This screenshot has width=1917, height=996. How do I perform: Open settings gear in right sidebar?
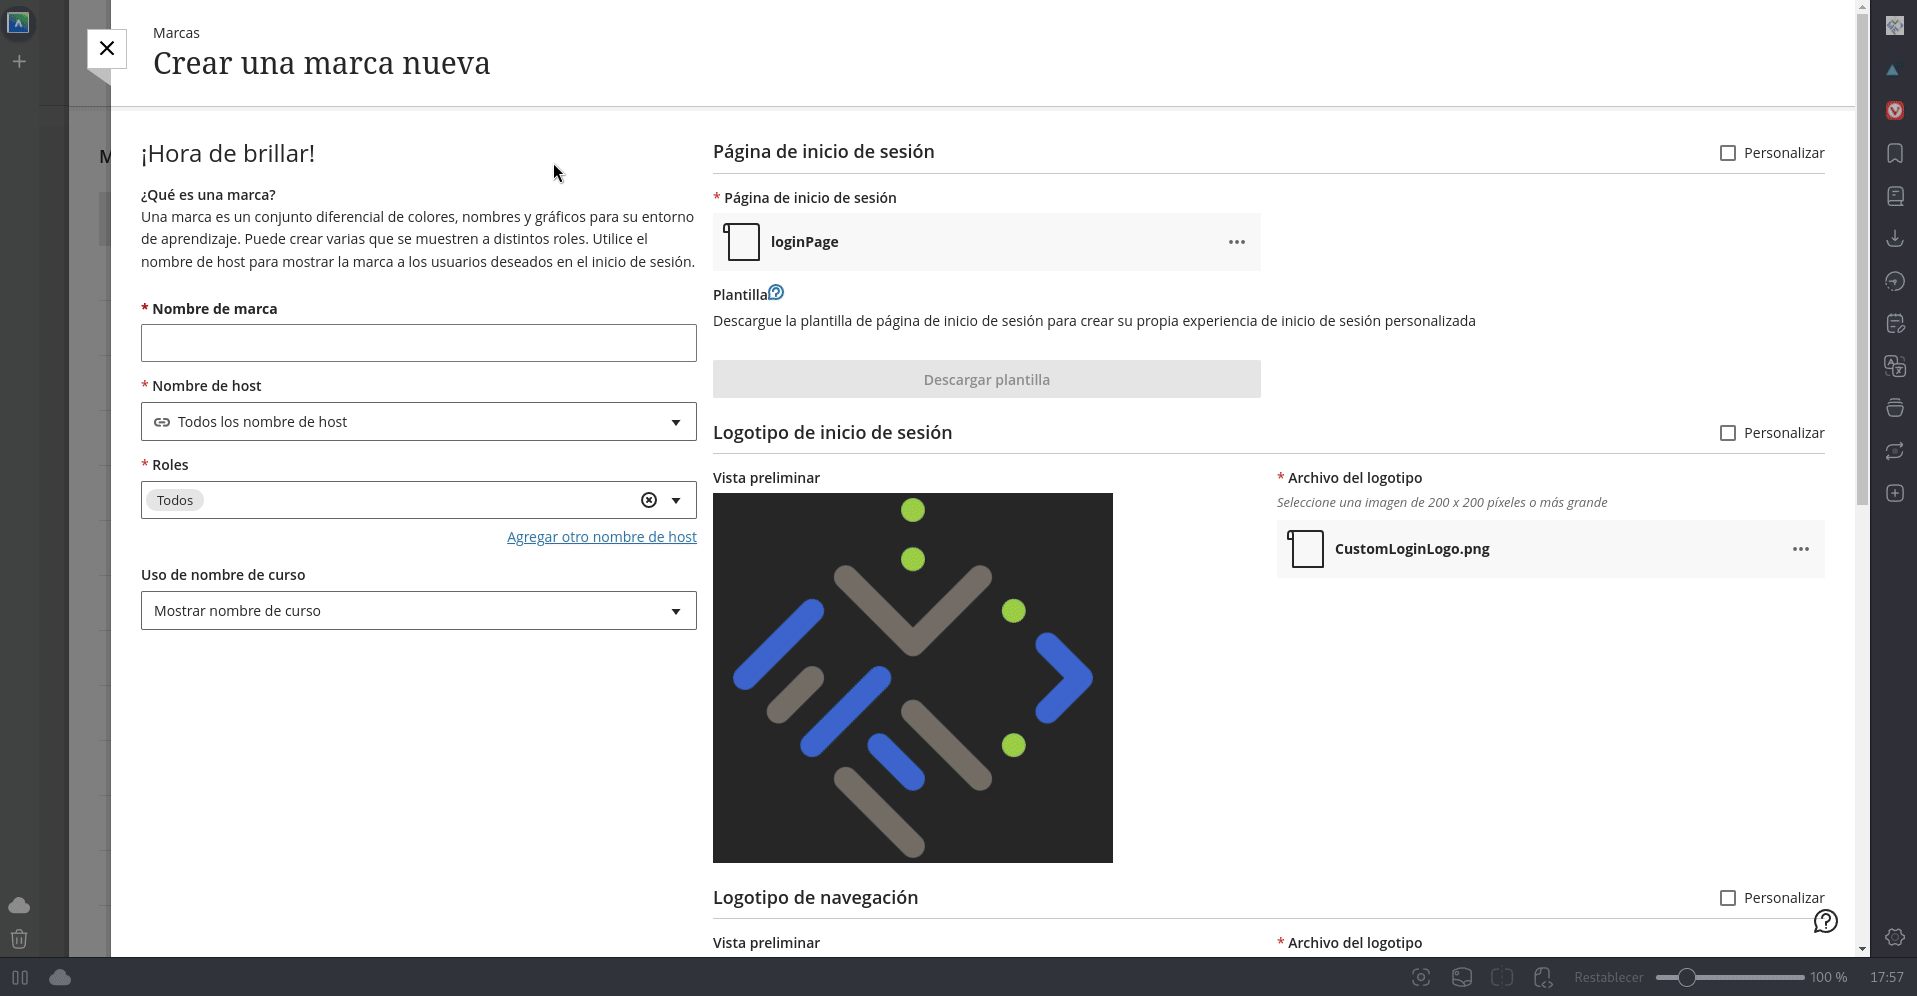(x=1895, y=937)
